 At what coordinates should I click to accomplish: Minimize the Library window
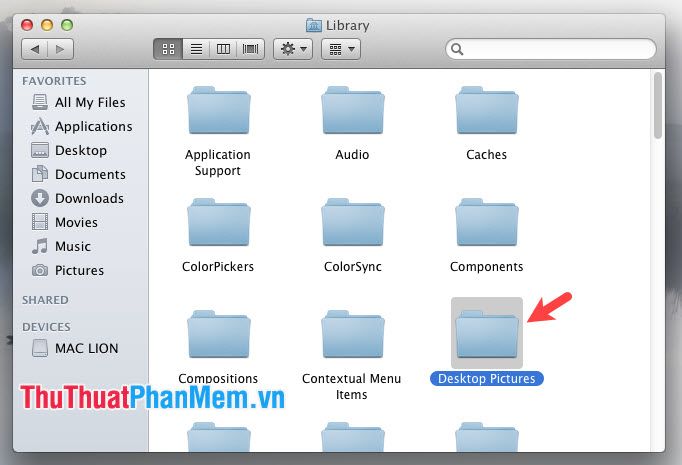click(47, 25)
